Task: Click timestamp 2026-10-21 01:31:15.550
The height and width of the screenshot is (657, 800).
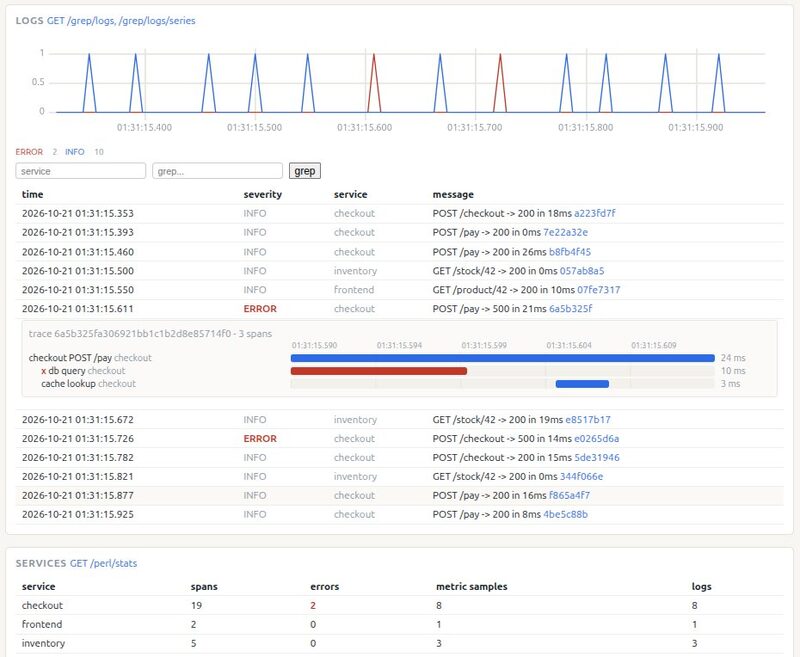Action: coord(78,290)
